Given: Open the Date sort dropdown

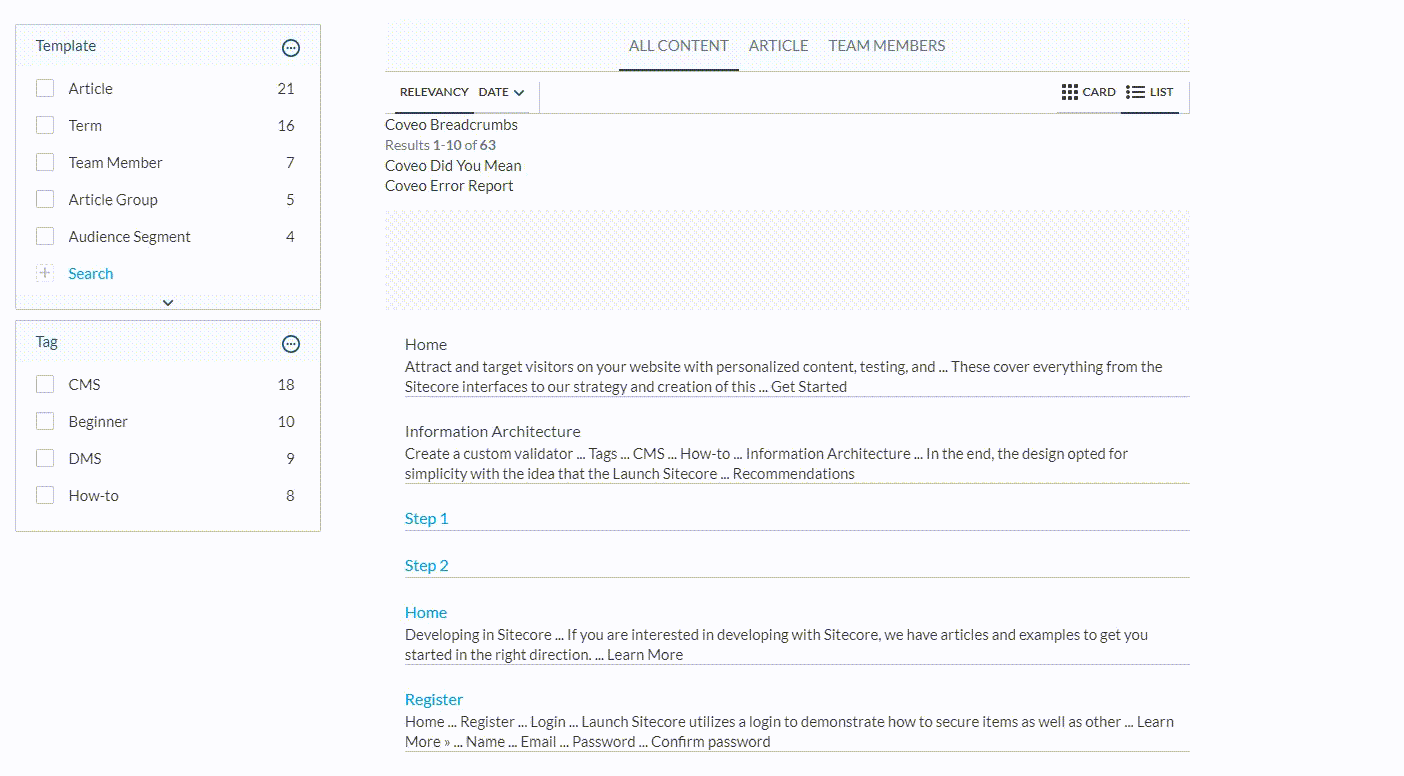Looking at the screenshot, I should [x=501, y=92].
